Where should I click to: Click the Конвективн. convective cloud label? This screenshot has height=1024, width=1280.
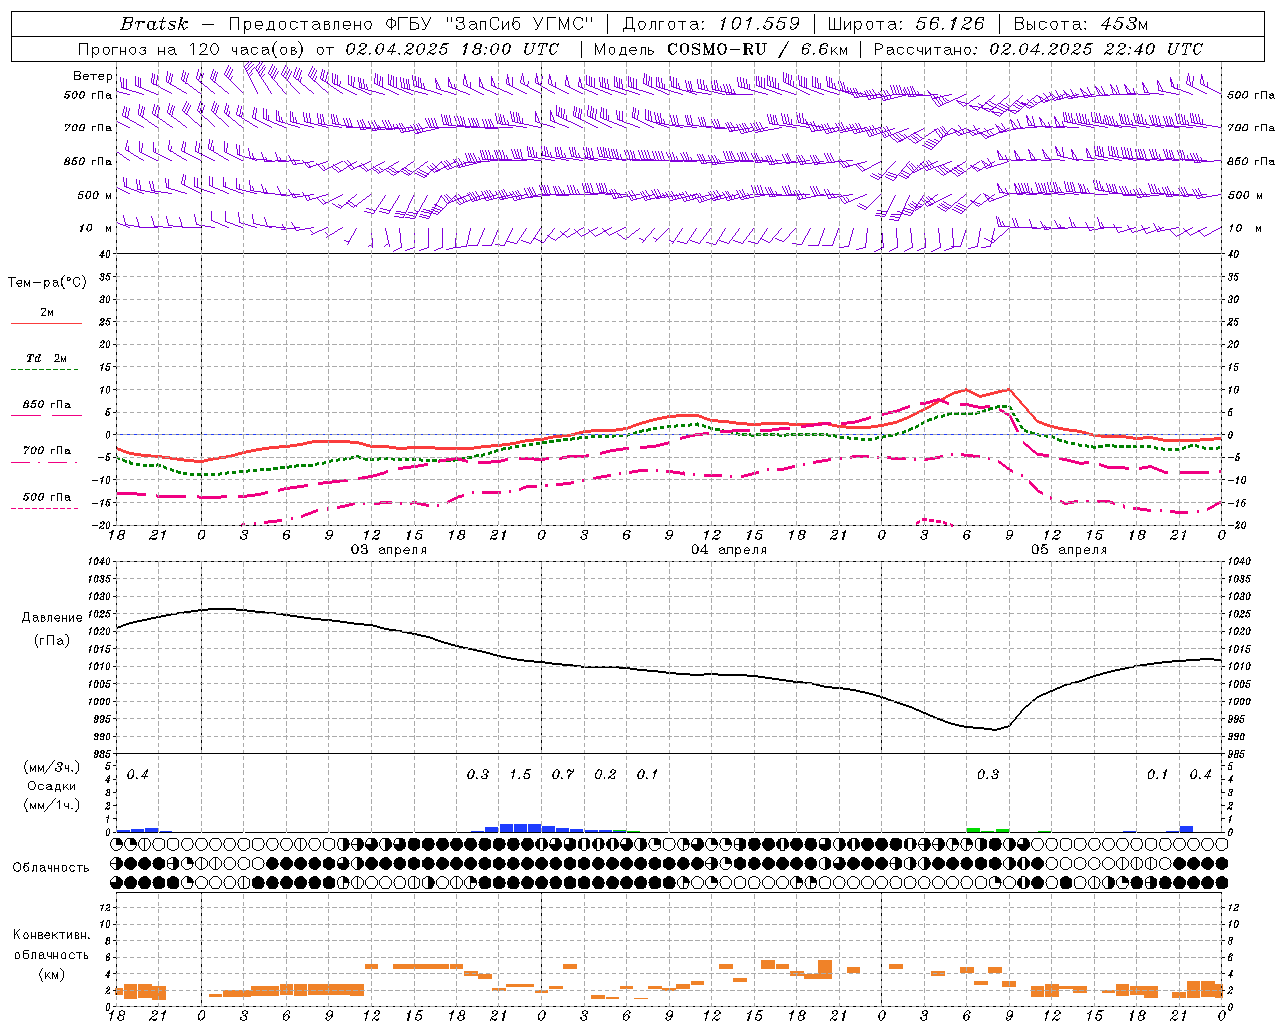tap(52, 935)
